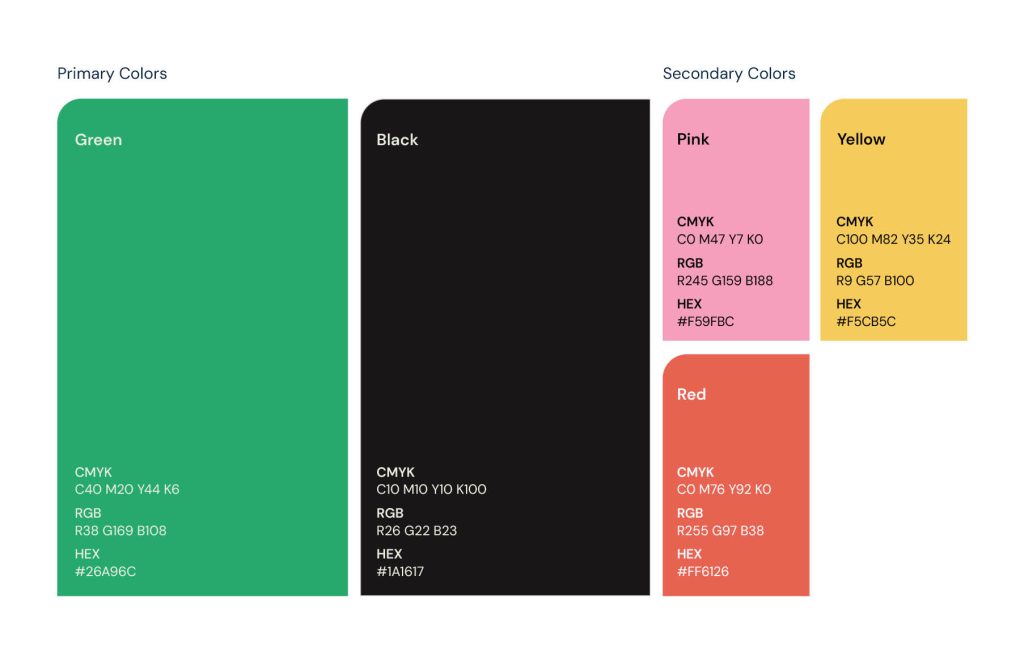The width and height of the screenshot is (1024, 652).
Task: Click the green RGB value R38 G169 B108
Action: [120, 531]
